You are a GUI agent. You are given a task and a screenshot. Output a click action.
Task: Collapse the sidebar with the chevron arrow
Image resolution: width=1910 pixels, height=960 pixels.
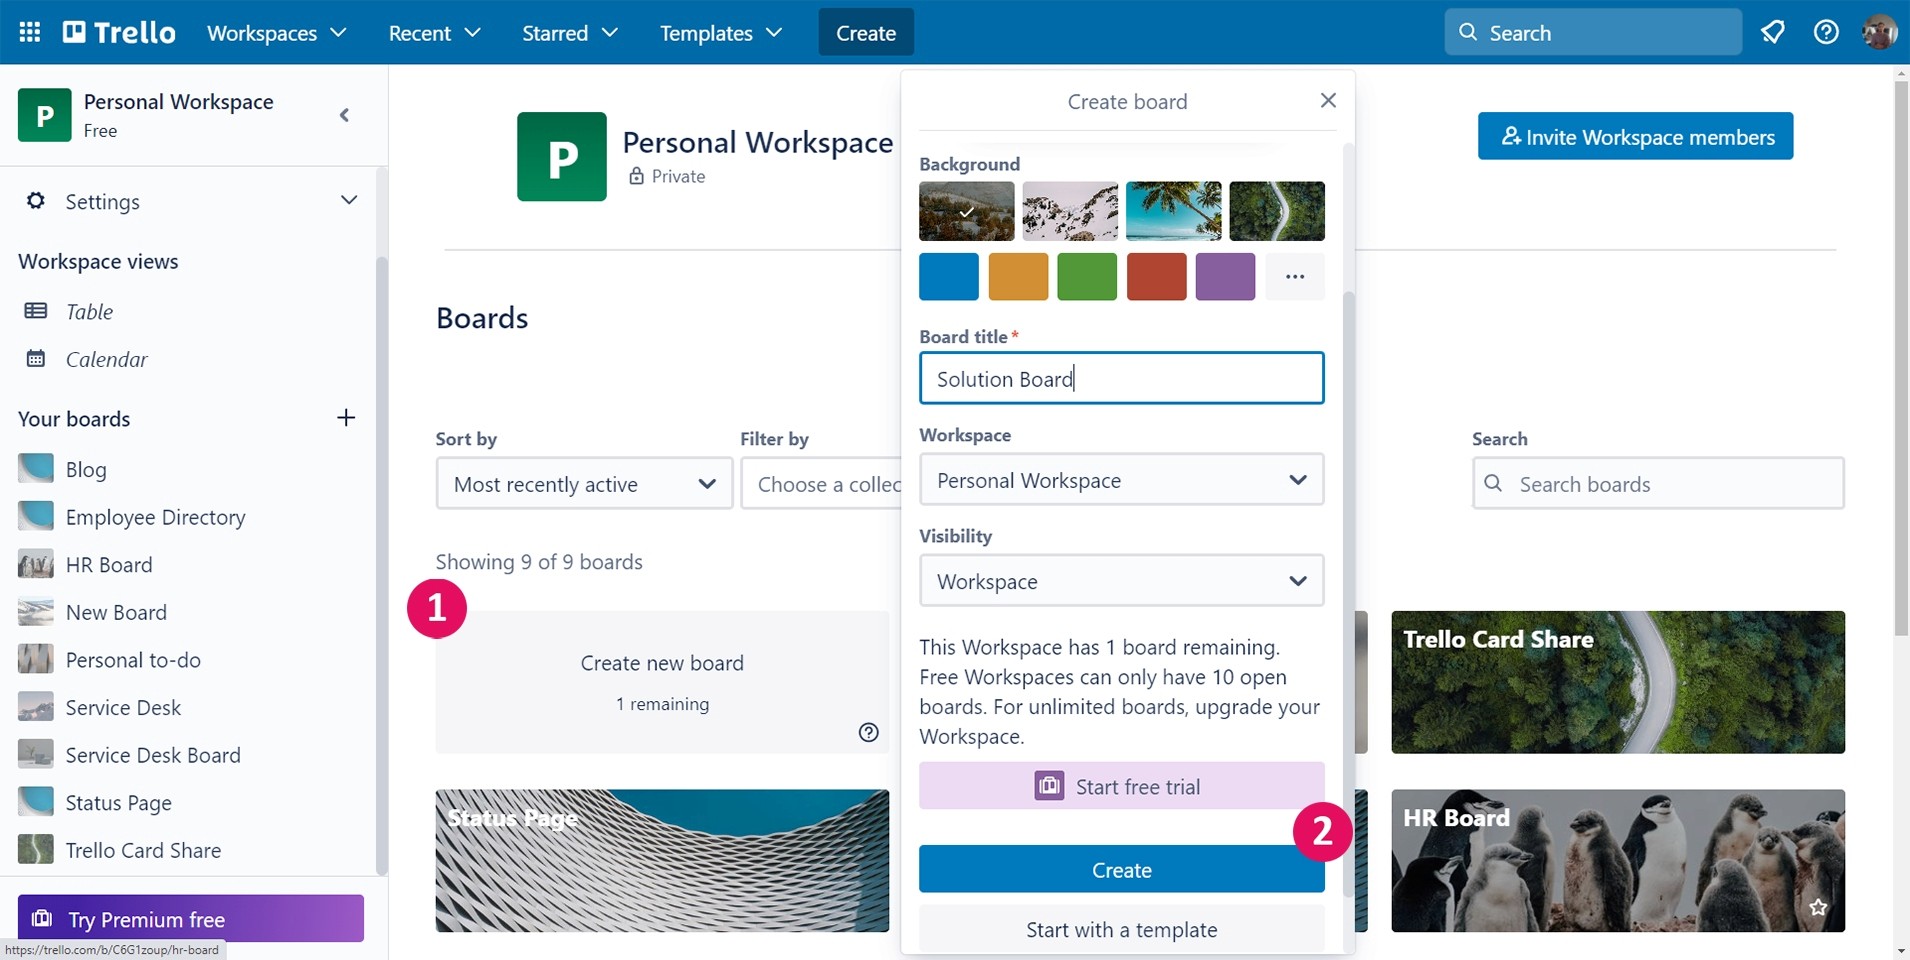click(345, 115)
